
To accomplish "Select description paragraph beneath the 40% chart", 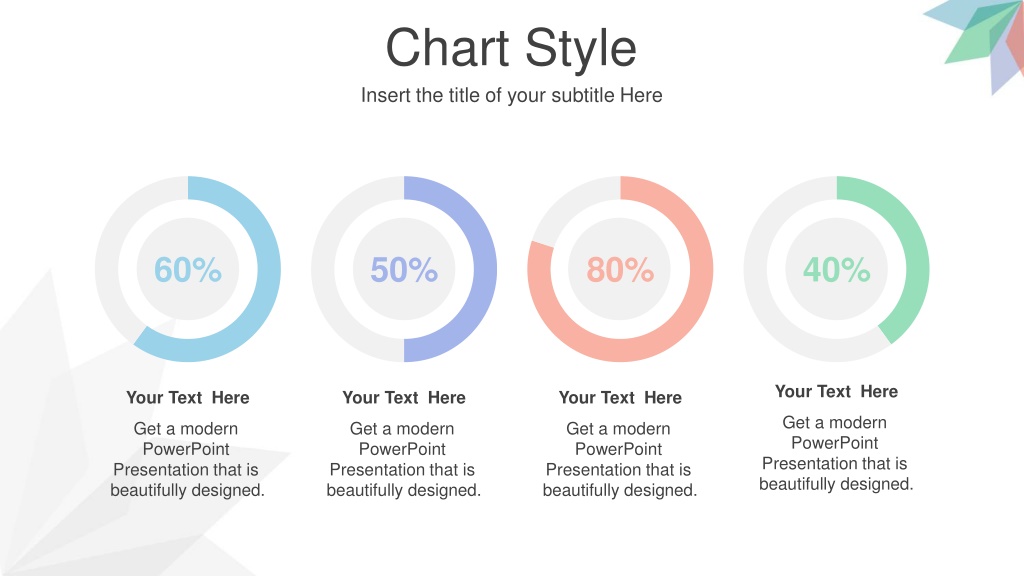I will coord(836,453).
